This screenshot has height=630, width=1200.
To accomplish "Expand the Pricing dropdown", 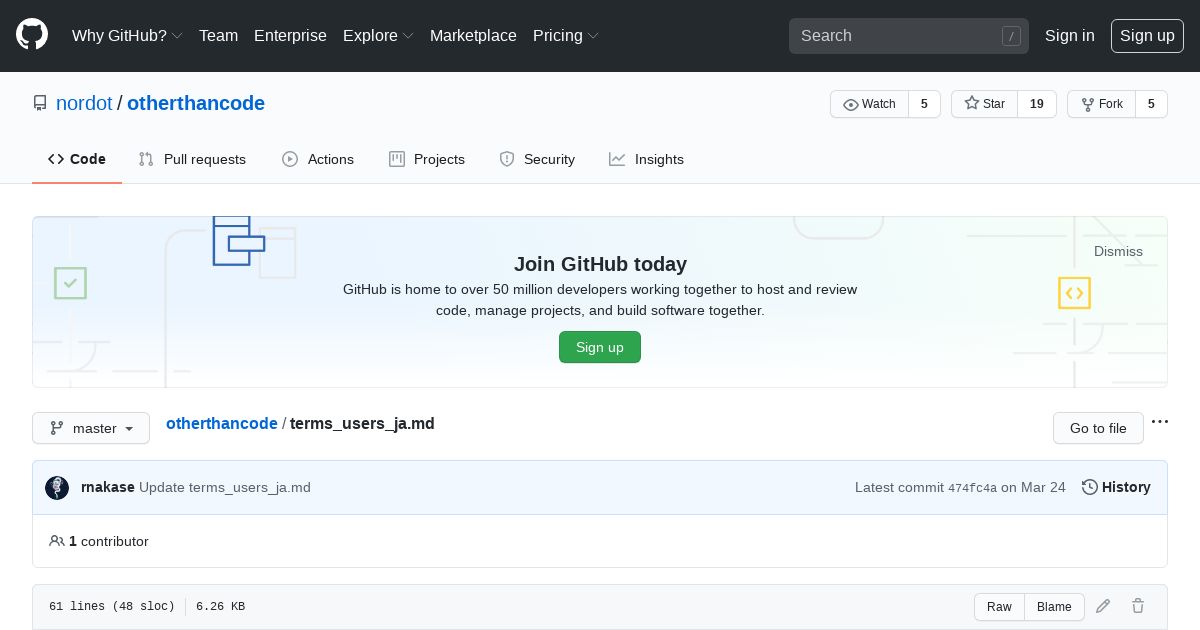I will coord(566,35).
